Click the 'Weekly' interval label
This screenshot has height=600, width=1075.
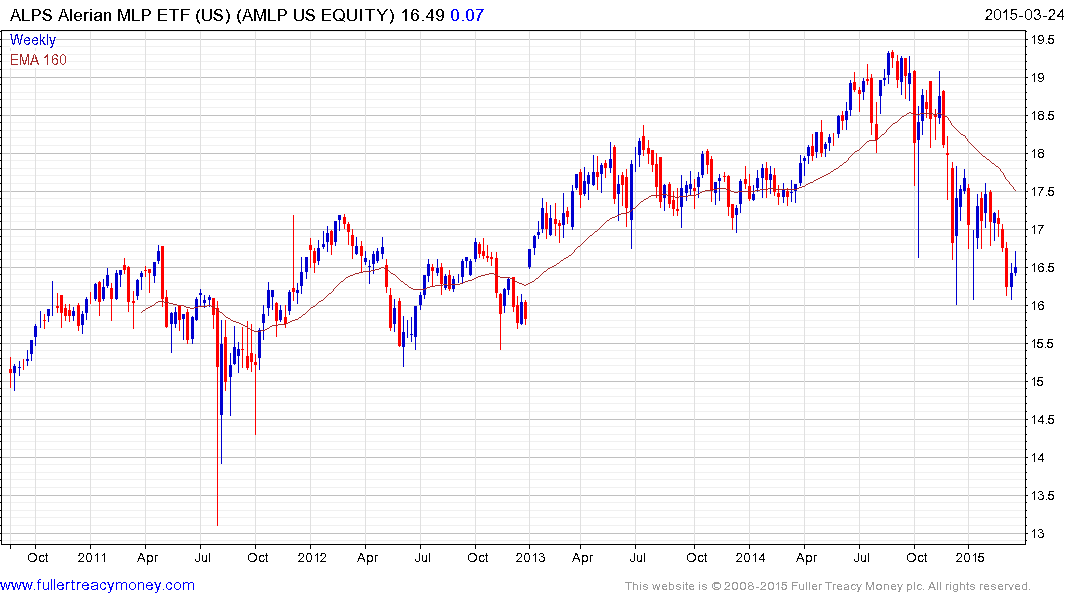(33, 40)
